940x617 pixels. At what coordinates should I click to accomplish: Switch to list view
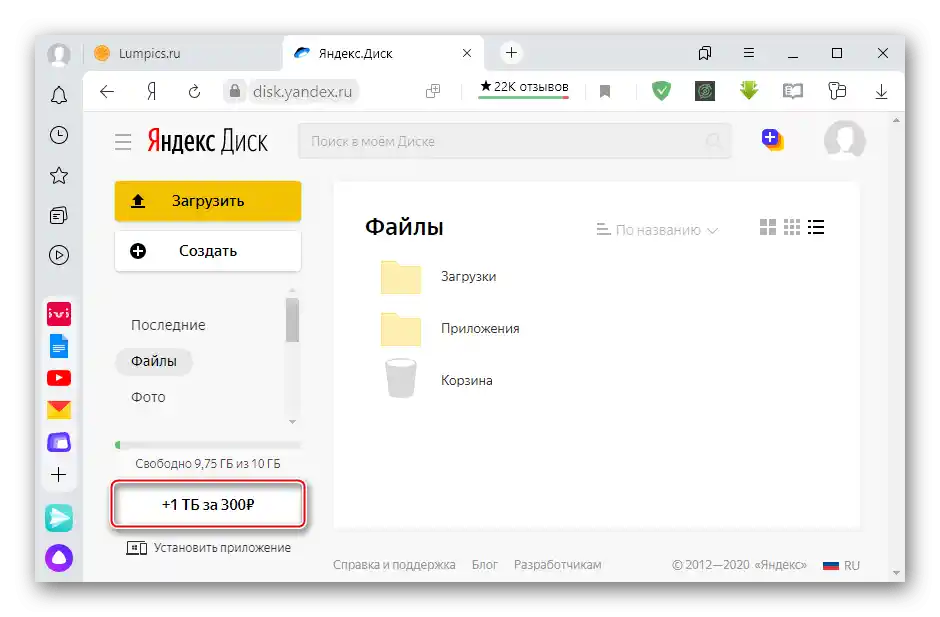pyautogui.click(x=816, y=227)
